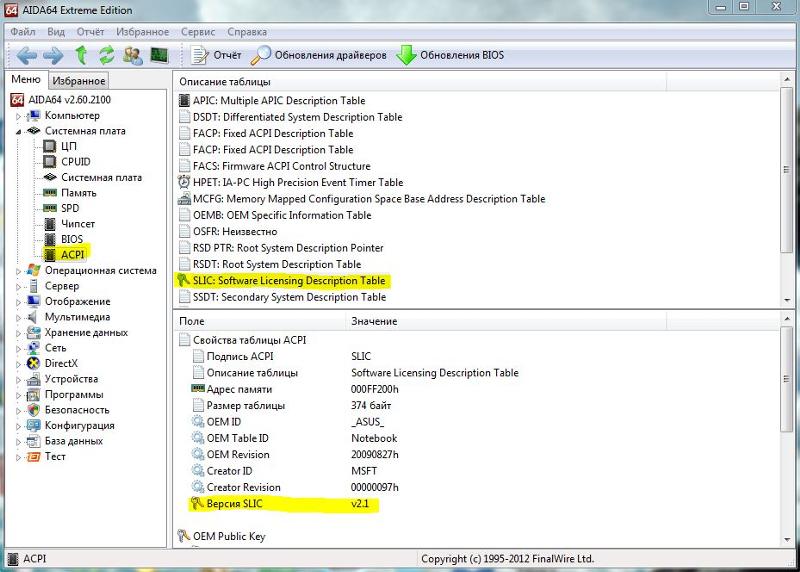
Task: Expand the Компьютер tree node
Action: (18, 116)
